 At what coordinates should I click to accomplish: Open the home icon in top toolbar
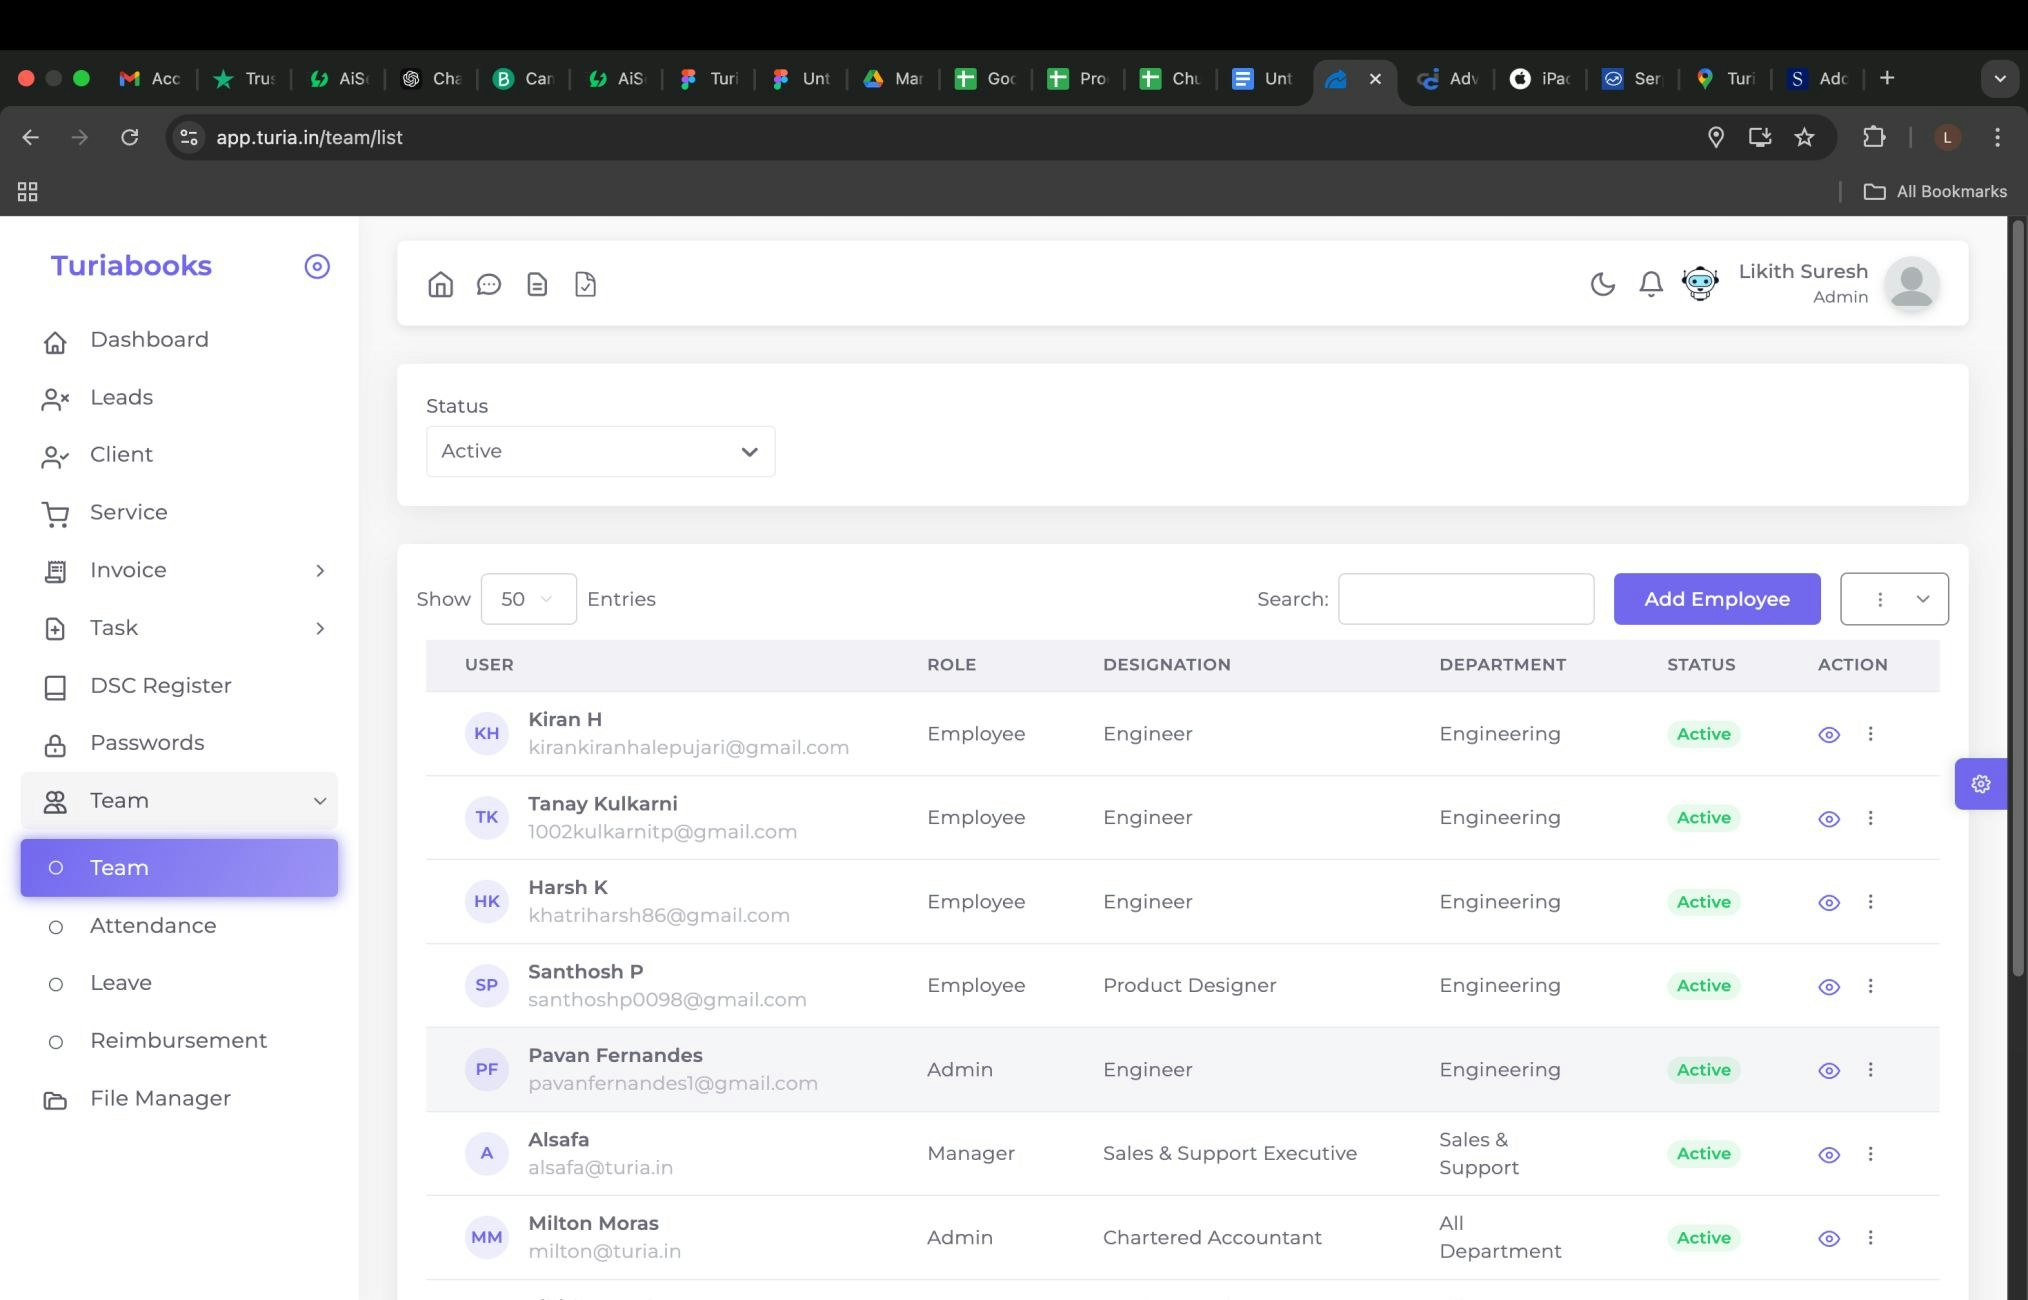440,285
